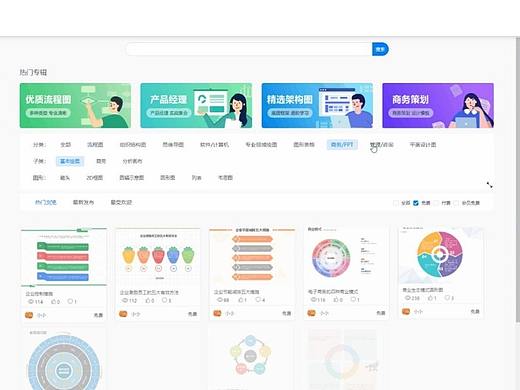Screen dimensions: 520x390
Task: Open e-commerce ring diagram thumbnail
Action: click(346, 256)
